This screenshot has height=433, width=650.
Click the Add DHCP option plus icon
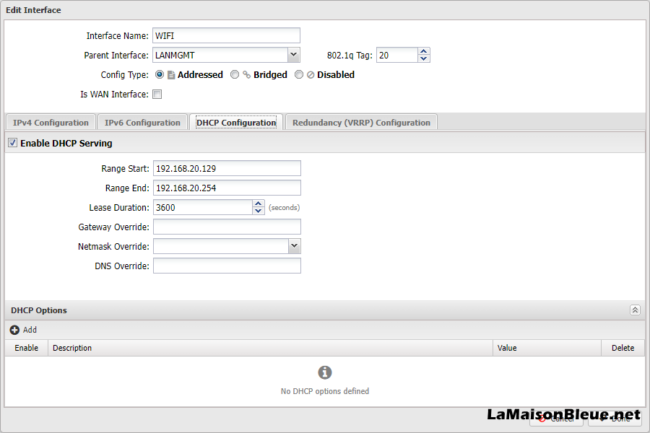15,329
